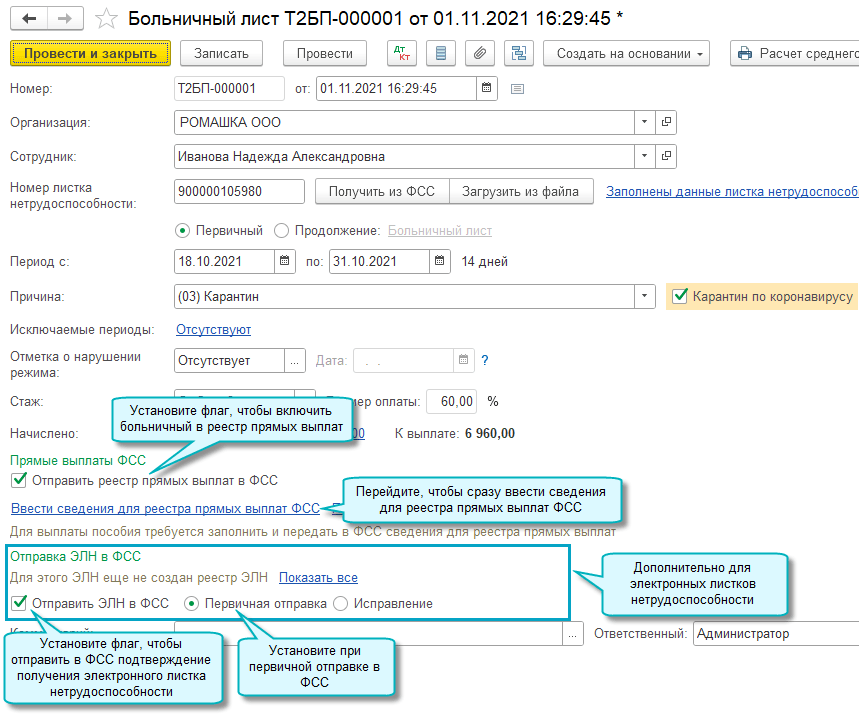Open the Отсутствуют excluded periods link
This screenshot has height=721, width=859.
[213, 329]
